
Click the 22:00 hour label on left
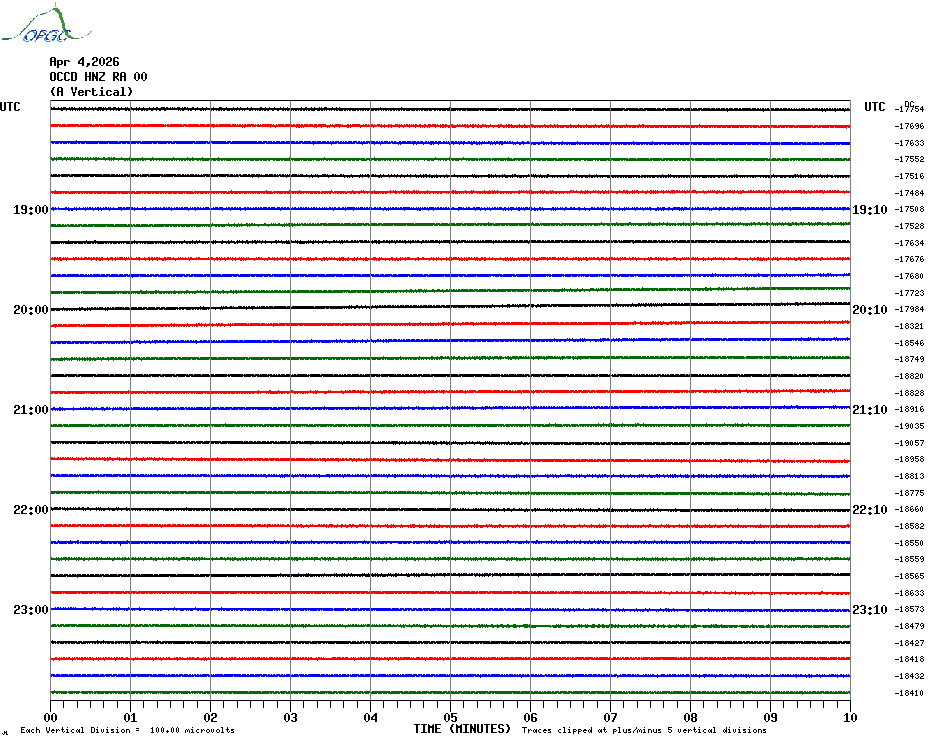(30, 510)
